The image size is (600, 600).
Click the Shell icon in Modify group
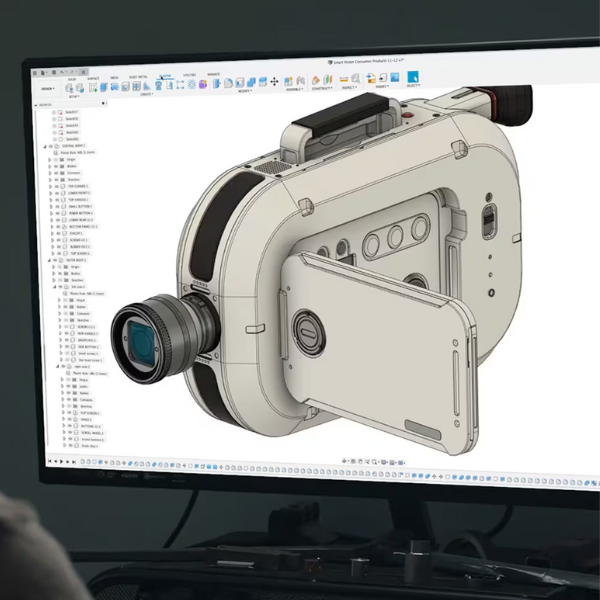click(x=240, y=82)
